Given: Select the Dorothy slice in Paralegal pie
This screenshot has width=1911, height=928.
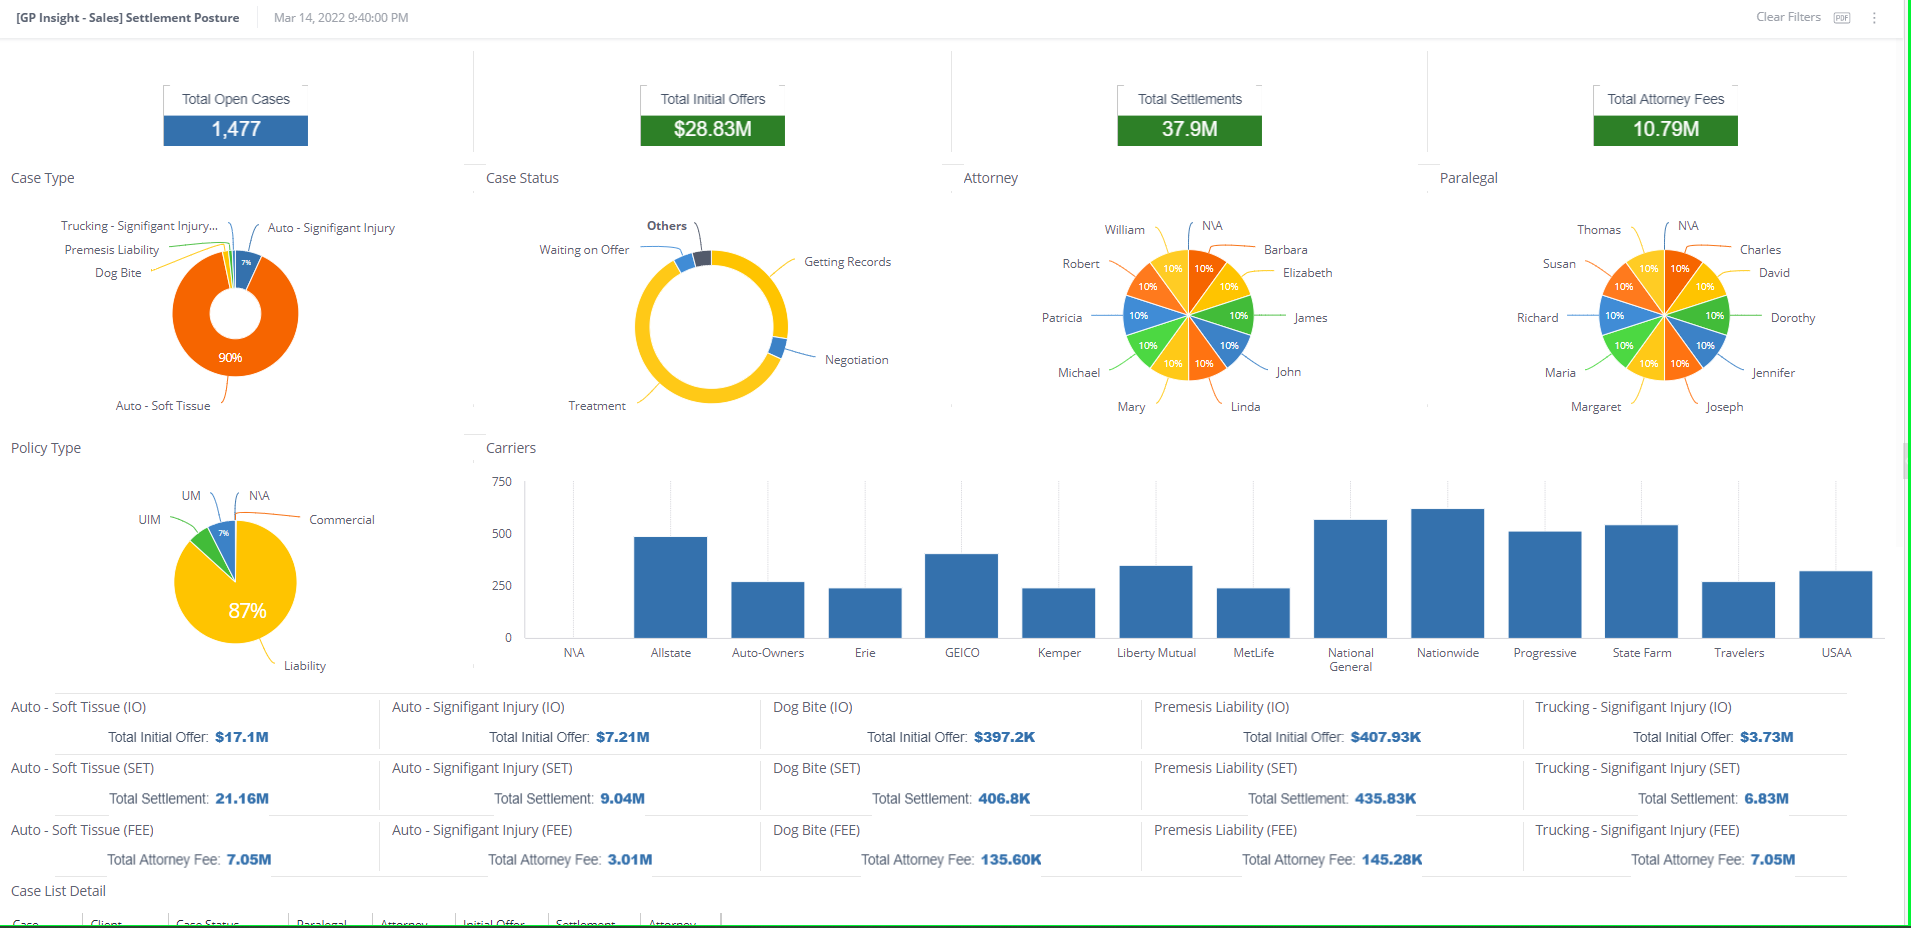Looking at the screenshot, I should coord(1710,316).
